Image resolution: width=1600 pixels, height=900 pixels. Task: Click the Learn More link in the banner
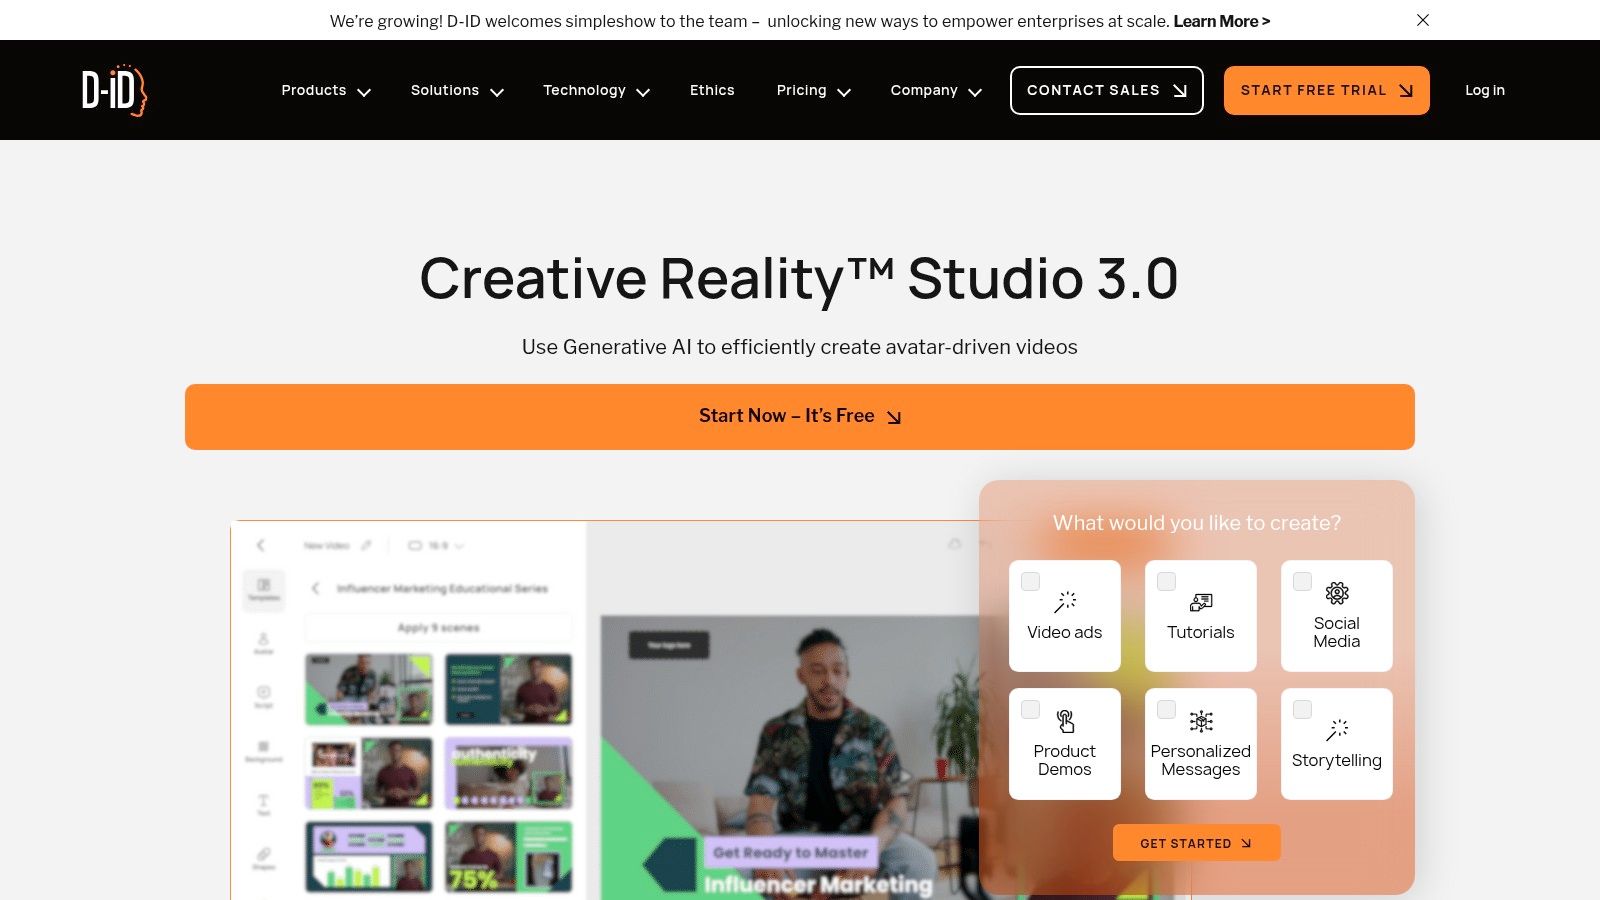point(1220,20)
